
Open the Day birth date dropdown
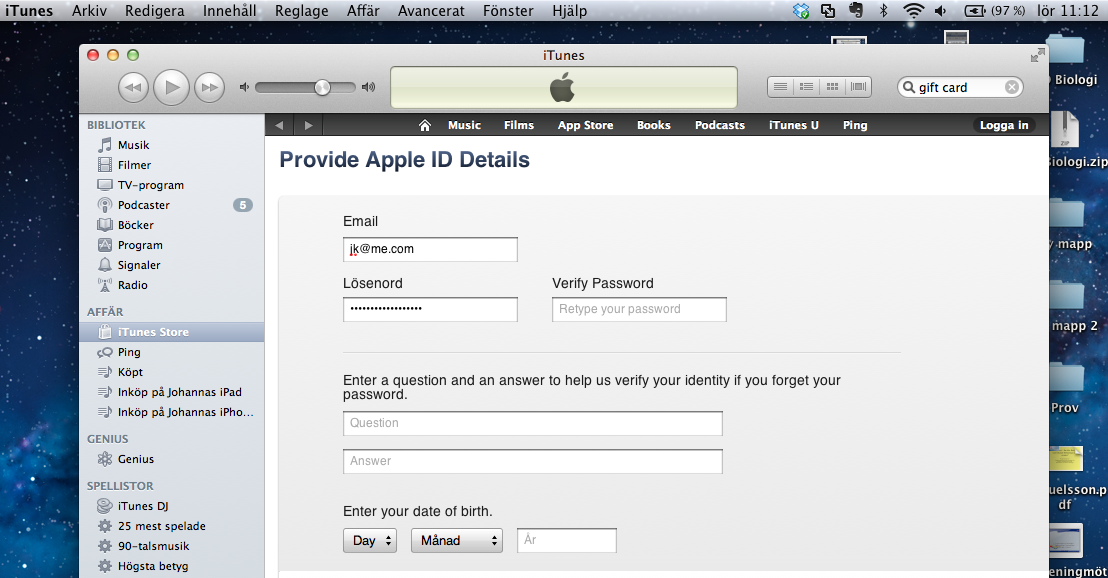coord(370,541)
